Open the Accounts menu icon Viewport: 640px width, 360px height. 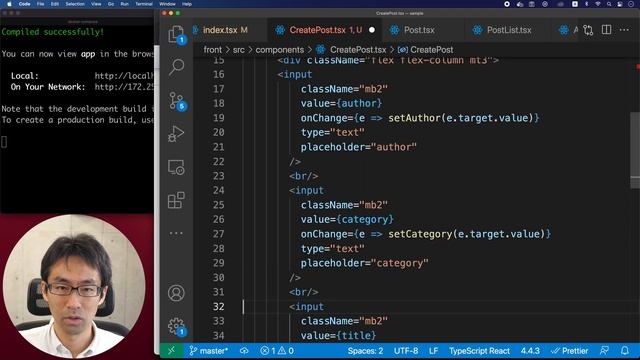(176, 293)
